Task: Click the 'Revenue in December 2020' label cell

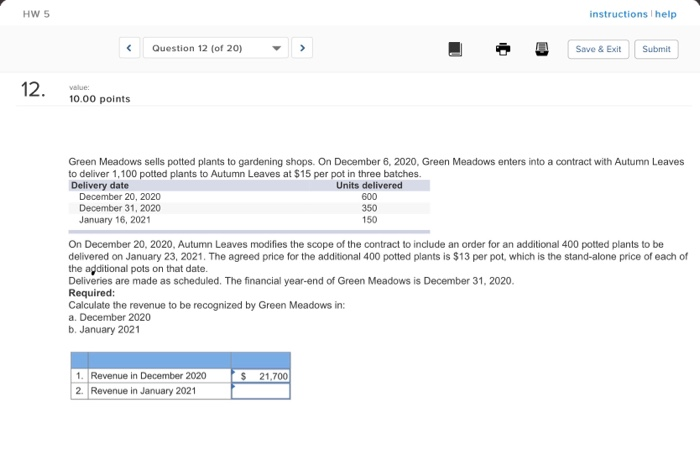Action: (x=159, y=376)
